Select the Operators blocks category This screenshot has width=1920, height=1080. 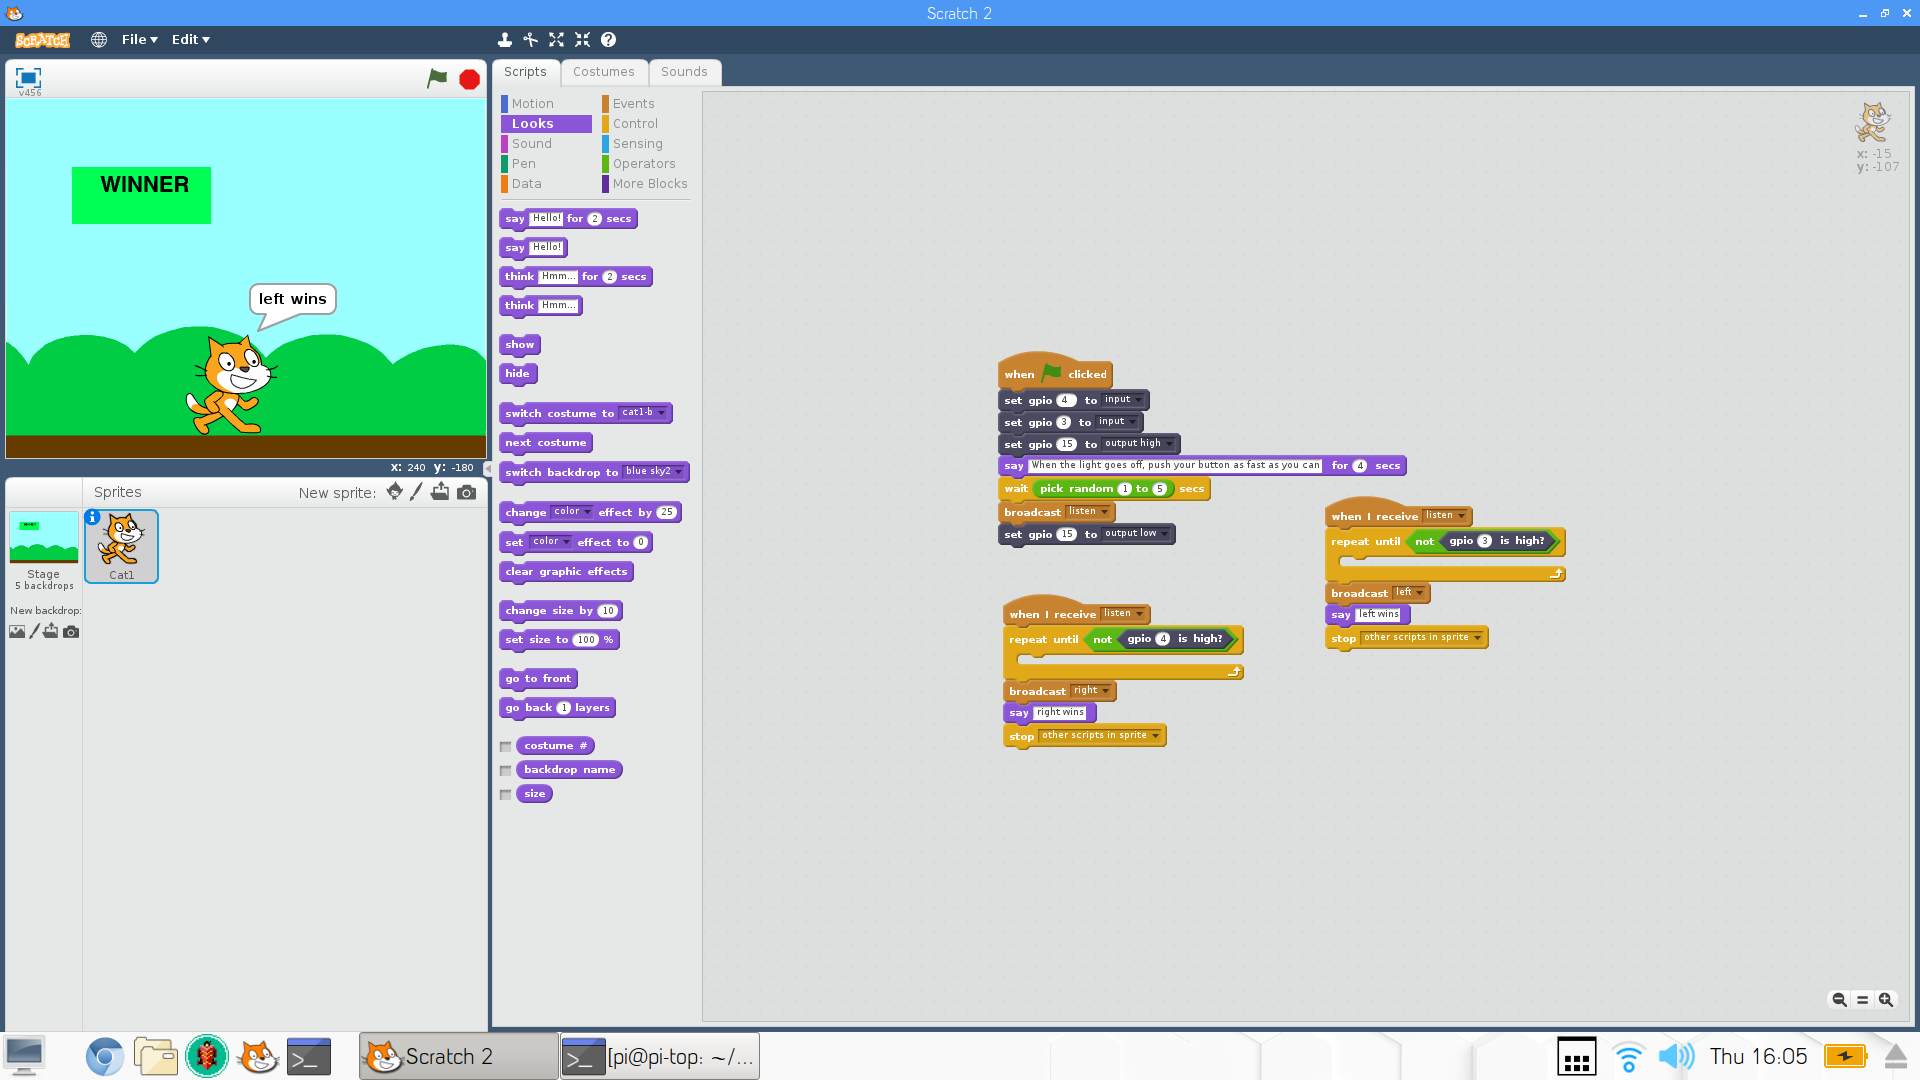tap(644, 164)
